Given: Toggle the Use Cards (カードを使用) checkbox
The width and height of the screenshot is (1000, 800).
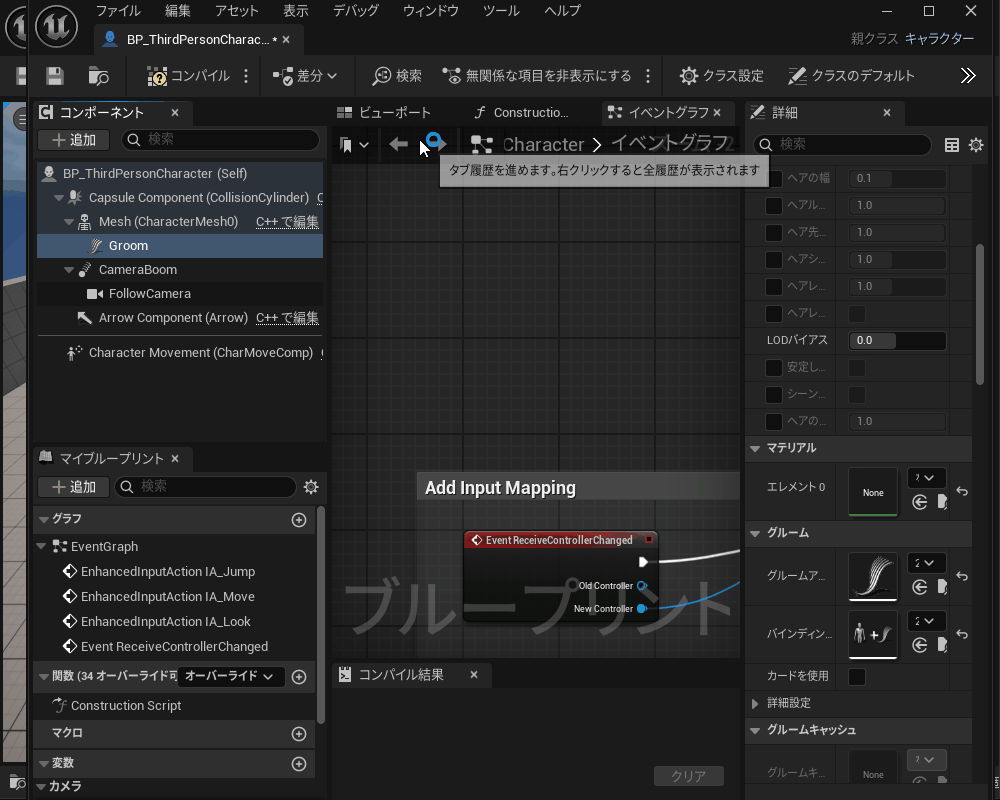Looking at the screenshot, I should pos(857,677).
